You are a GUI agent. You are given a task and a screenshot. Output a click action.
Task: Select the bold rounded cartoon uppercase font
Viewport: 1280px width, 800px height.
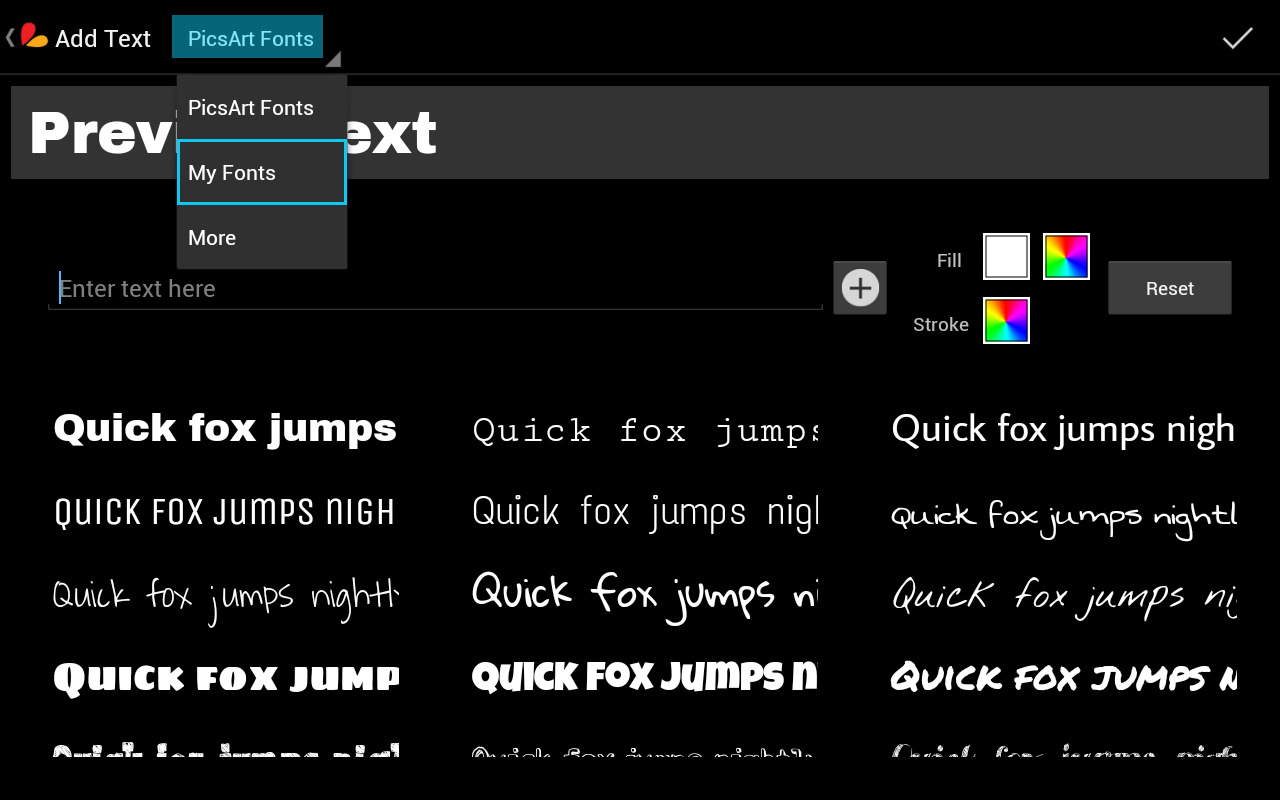(x=645, y=677)
